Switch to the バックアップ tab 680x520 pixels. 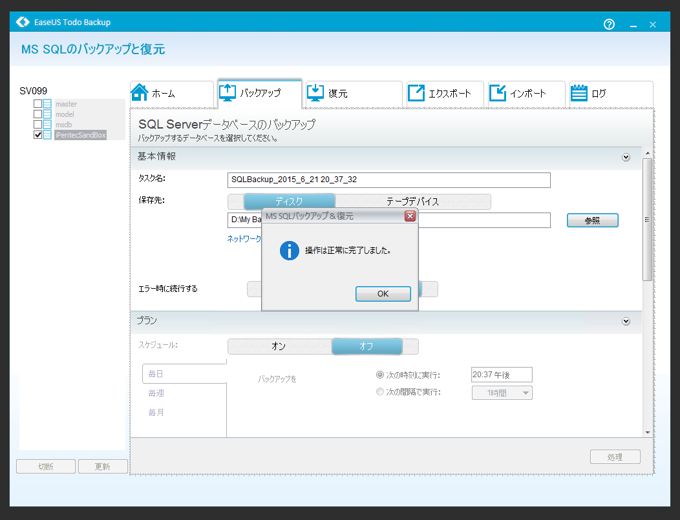tap(259, 93)
